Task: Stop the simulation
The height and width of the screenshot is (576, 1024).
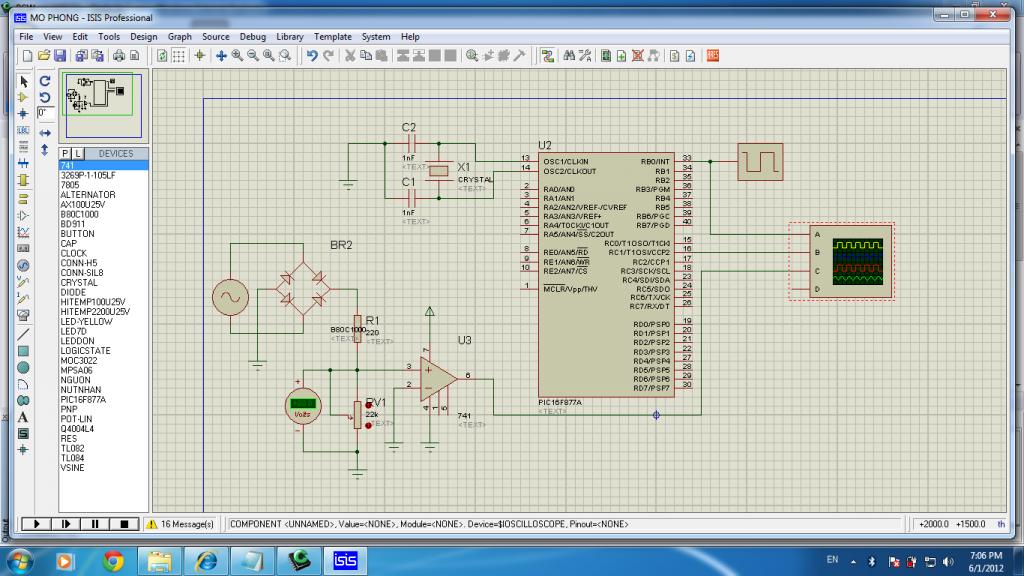Action: coord(124,523)
